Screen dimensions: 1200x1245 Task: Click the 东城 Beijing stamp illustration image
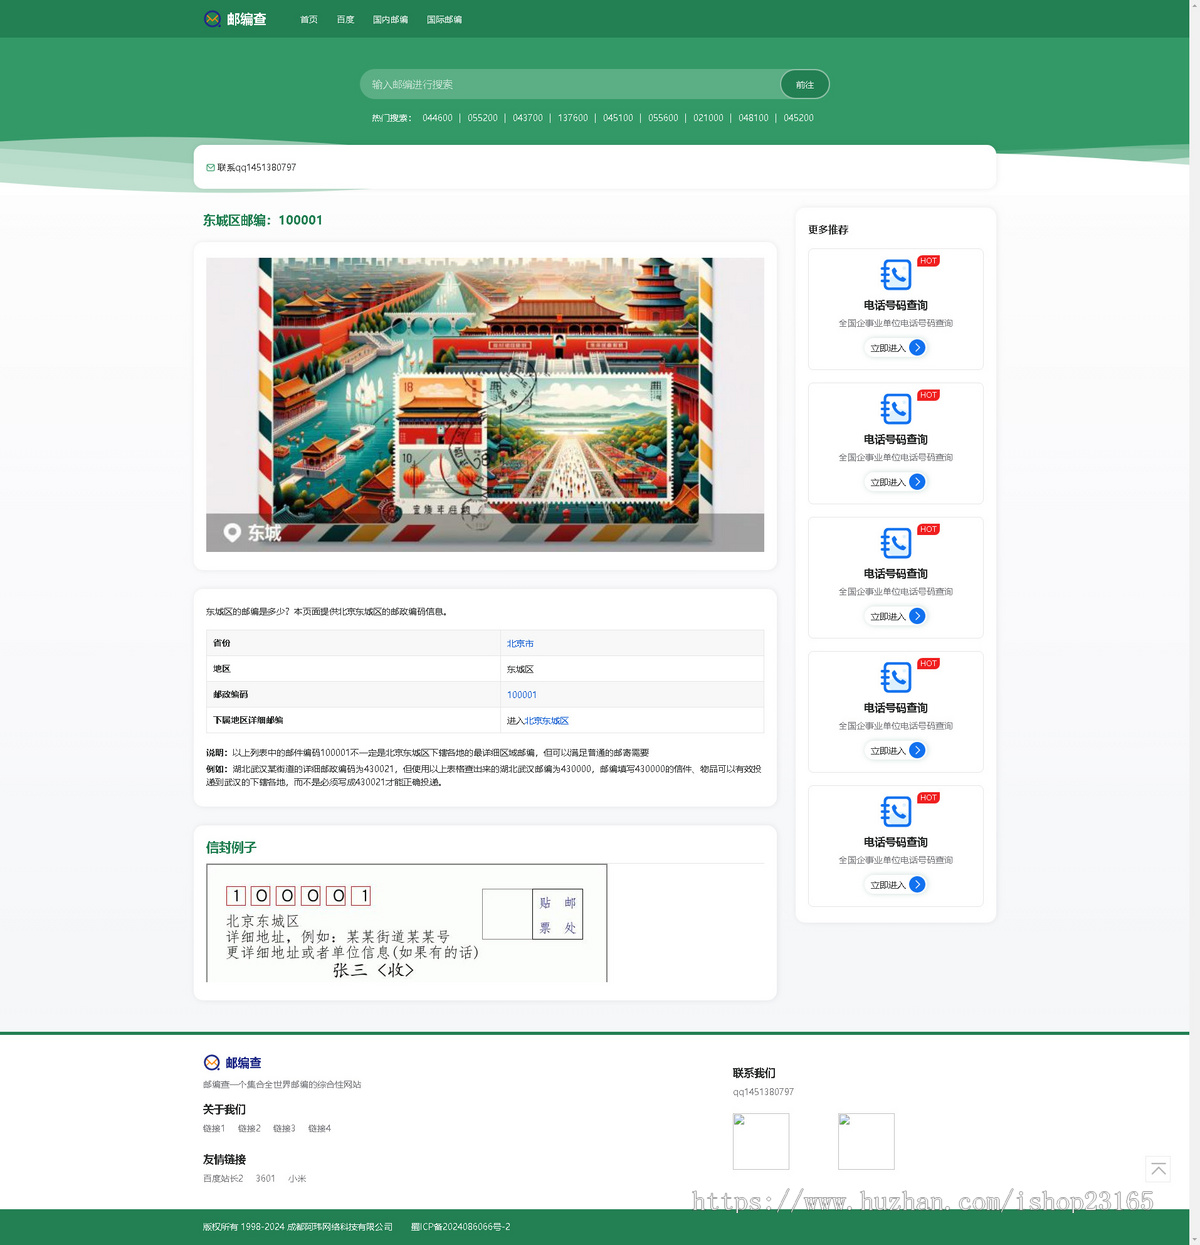485,404
